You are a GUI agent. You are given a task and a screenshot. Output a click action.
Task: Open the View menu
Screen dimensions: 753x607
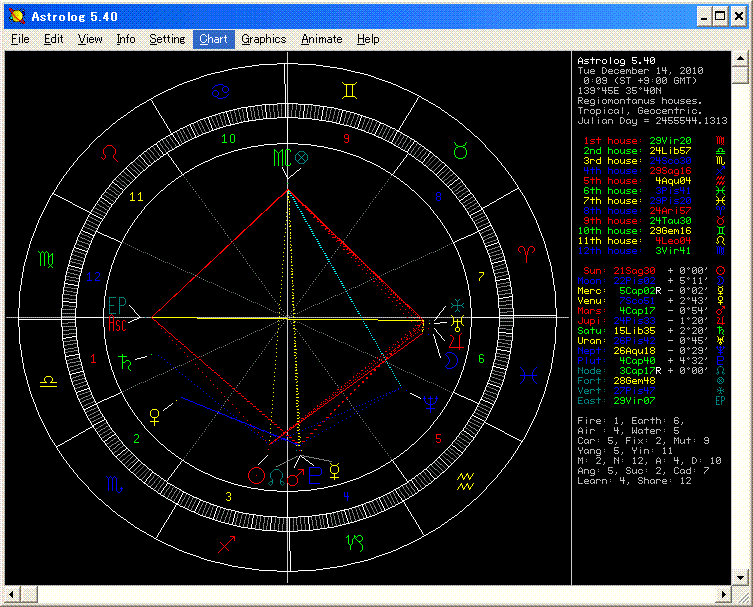(x=90, y=39)
